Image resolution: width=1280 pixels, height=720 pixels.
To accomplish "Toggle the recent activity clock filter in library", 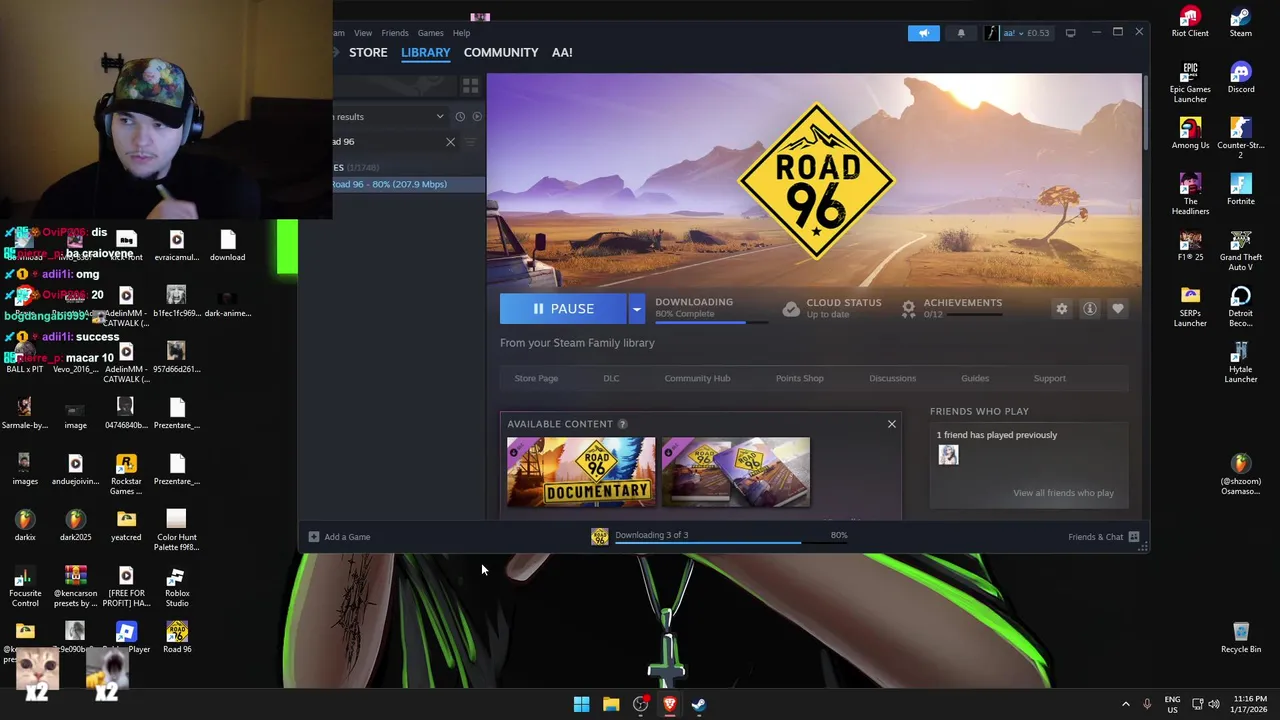I will (x=460, y=117).
